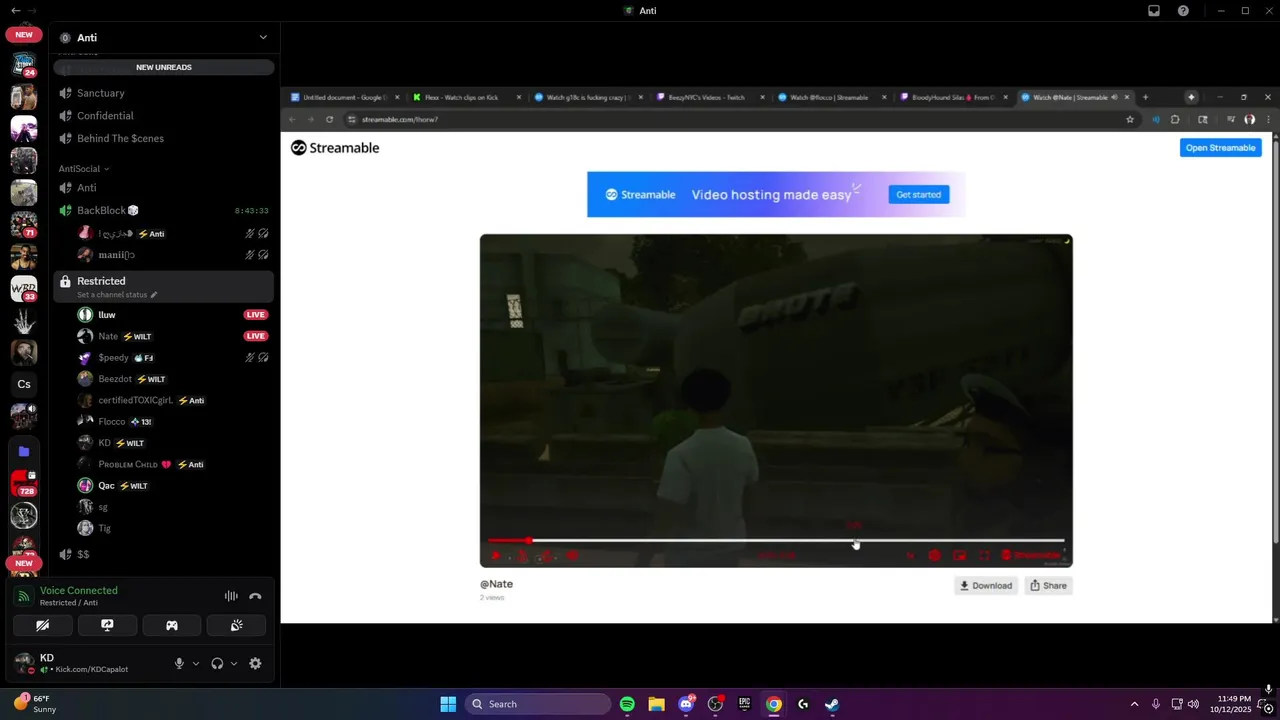The width and height of the screenshot is (1280, 720).
Task: Click the taskbar Search box
Action: pos(538,704)
